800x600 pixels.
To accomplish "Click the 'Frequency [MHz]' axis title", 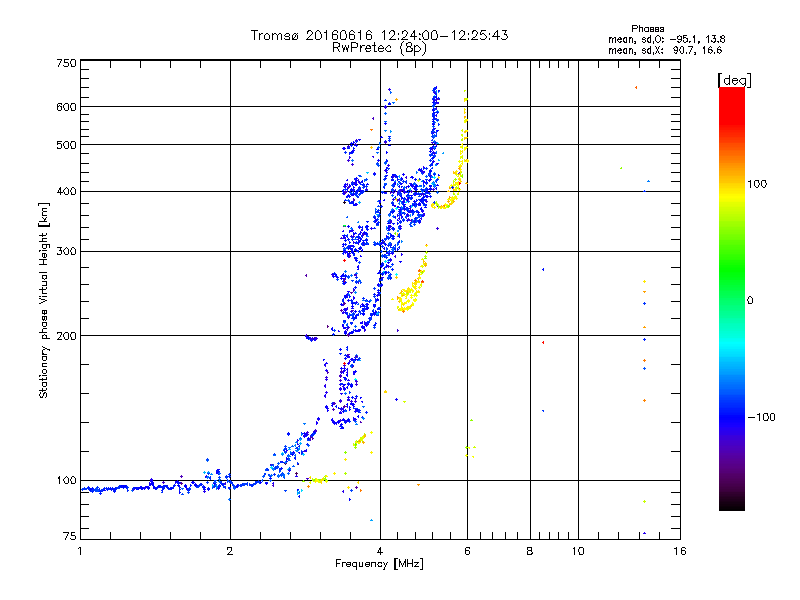I will (x=379, y=564).
